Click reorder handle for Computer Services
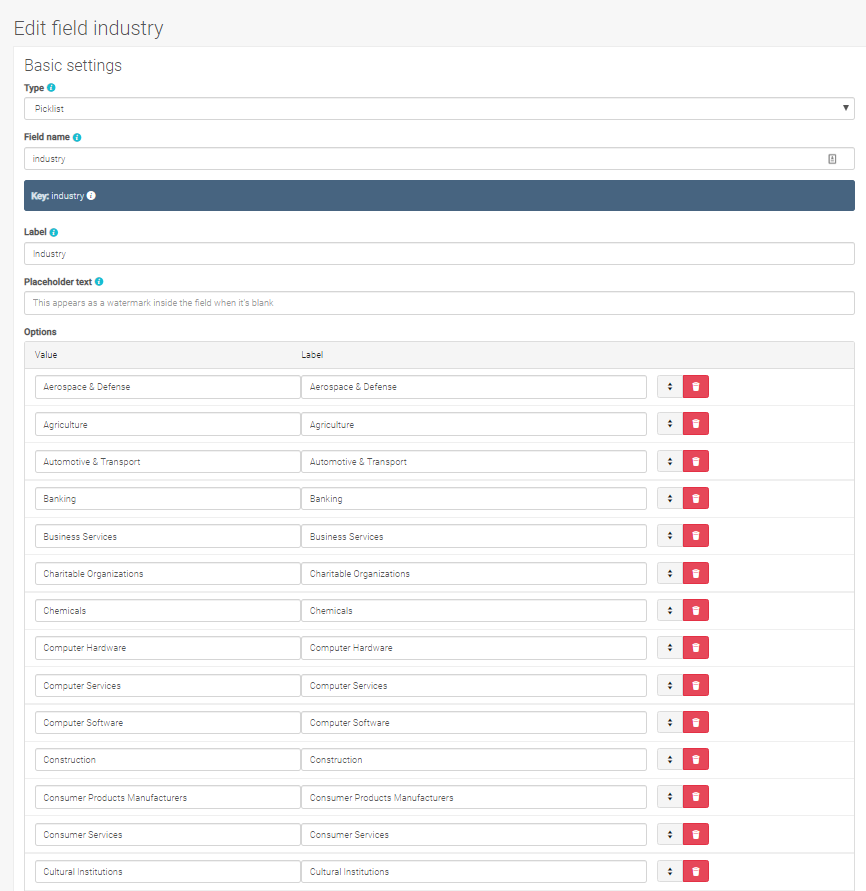The width and height of the screenshot is (866, 891). pos(670,685)
